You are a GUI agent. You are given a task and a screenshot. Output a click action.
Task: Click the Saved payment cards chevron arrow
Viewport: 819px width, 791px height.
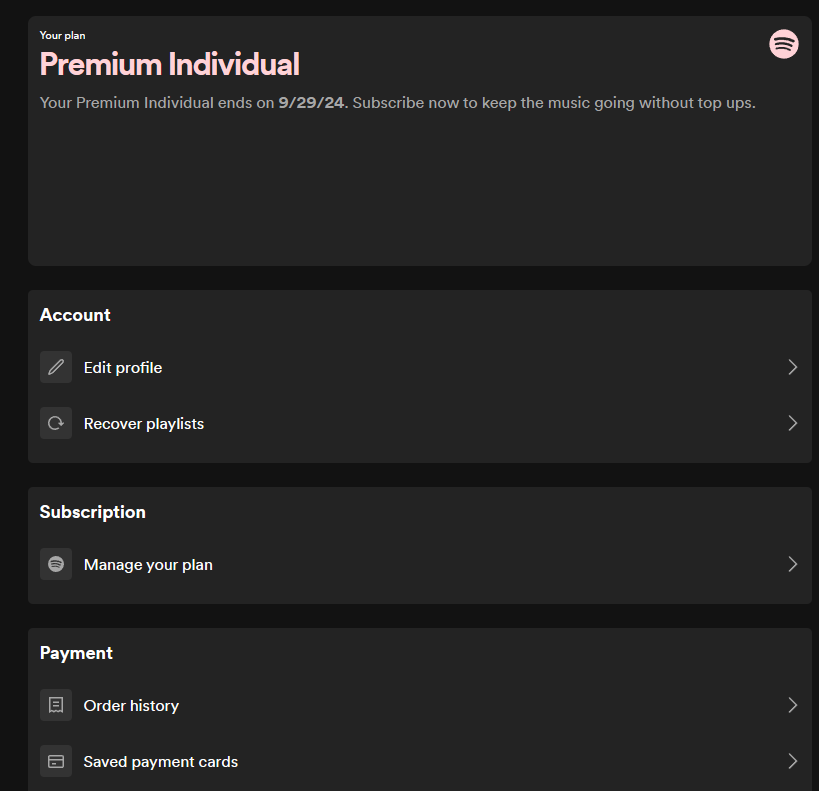[792, 761]
